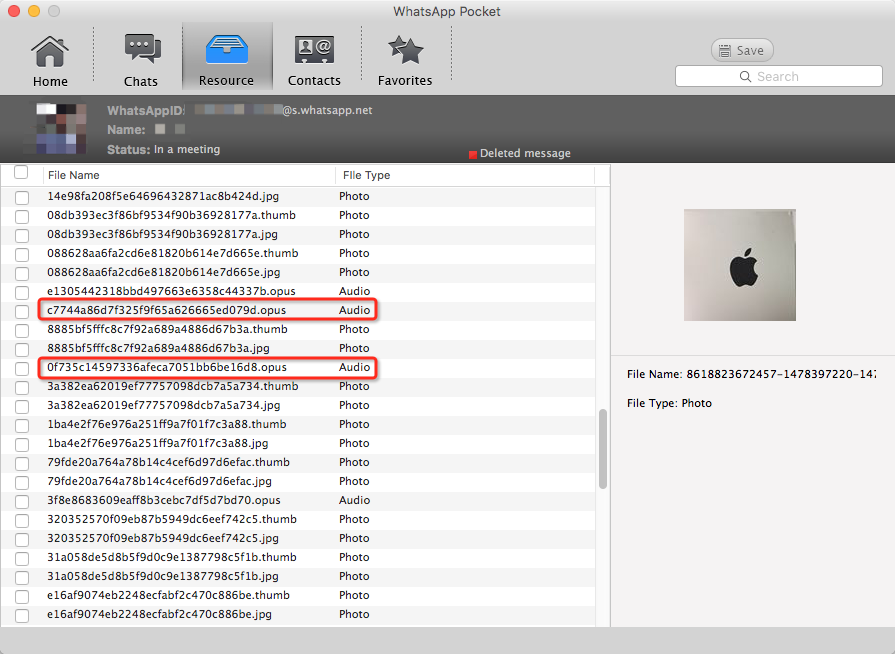The width and height of the screenshot is (895, 654).
Task: Click the Apple logo photo preview
Action: click(740, 265)
